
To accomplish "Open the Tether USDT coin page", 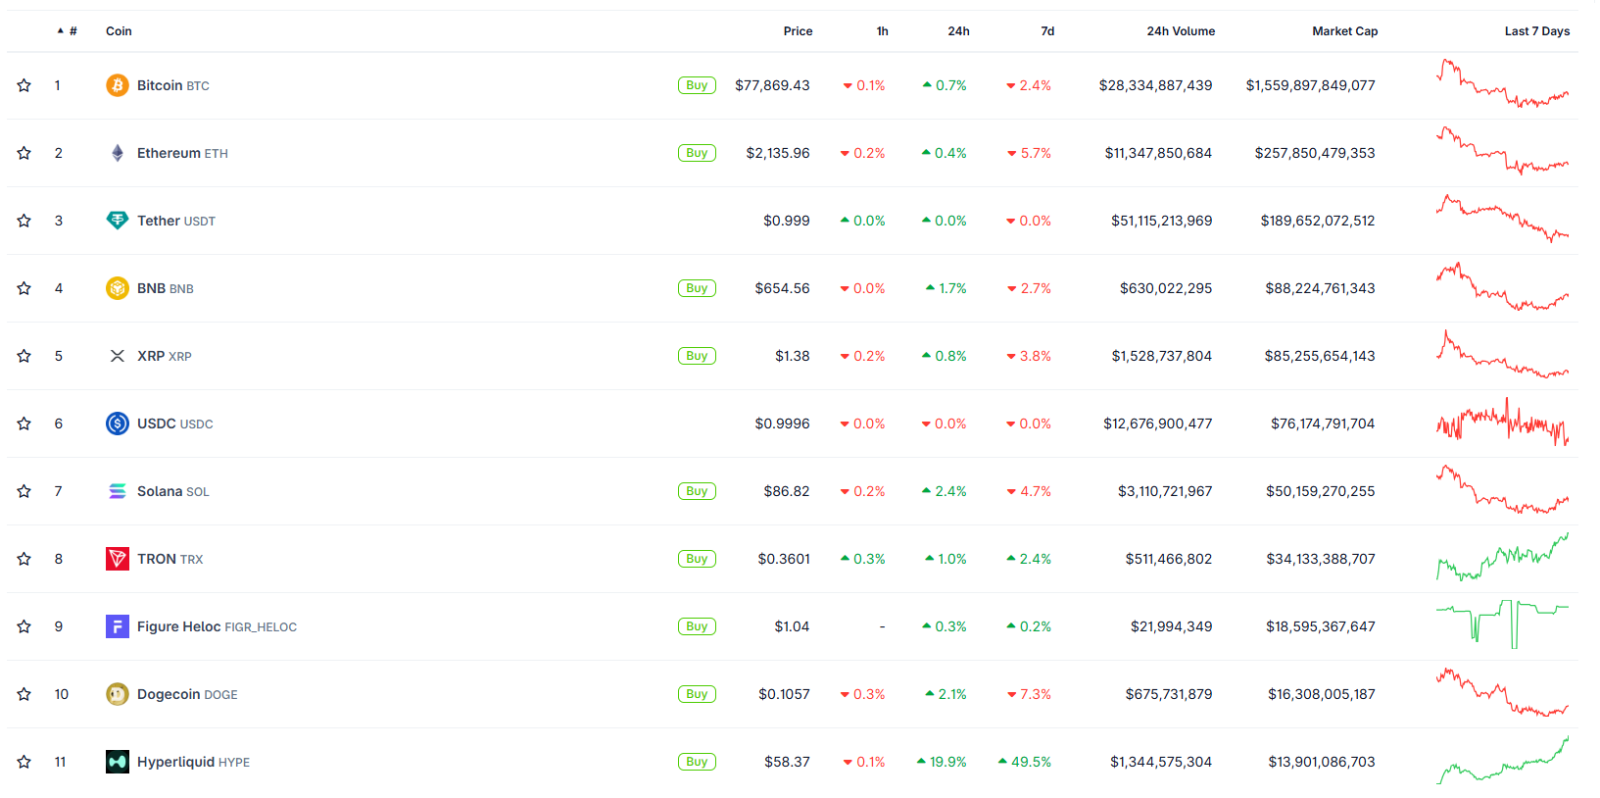I will (x=176, y=221).
